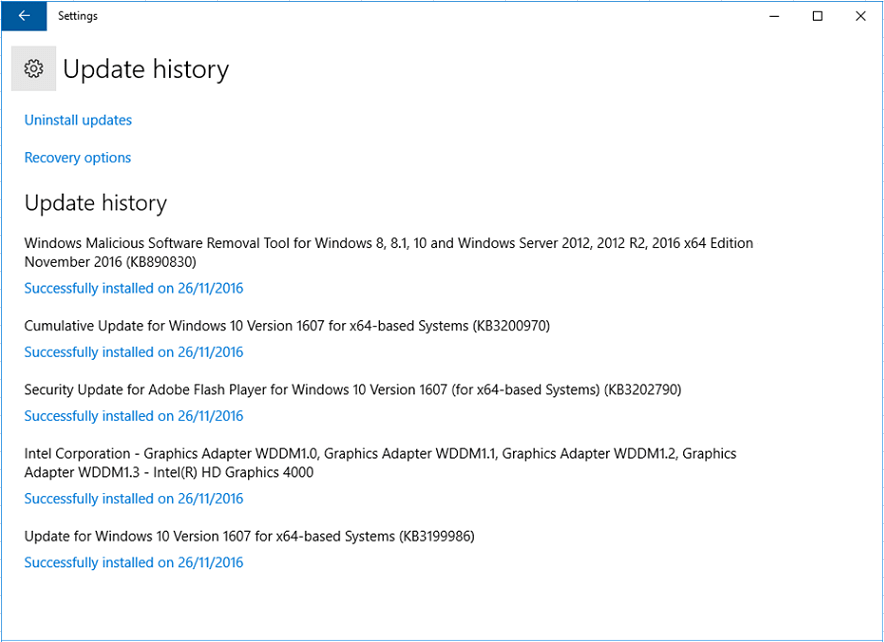Click install status under Adobe Flash Player update
Screen dimensions: 884x642
click(x=134, y=416)
